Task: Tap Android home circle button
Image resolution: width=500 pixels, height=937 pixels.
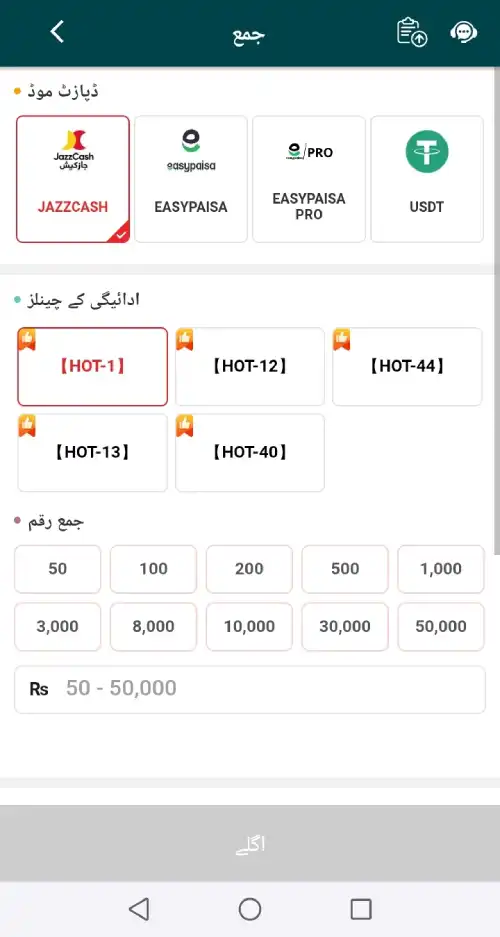Action: click(x=250, y=909)
